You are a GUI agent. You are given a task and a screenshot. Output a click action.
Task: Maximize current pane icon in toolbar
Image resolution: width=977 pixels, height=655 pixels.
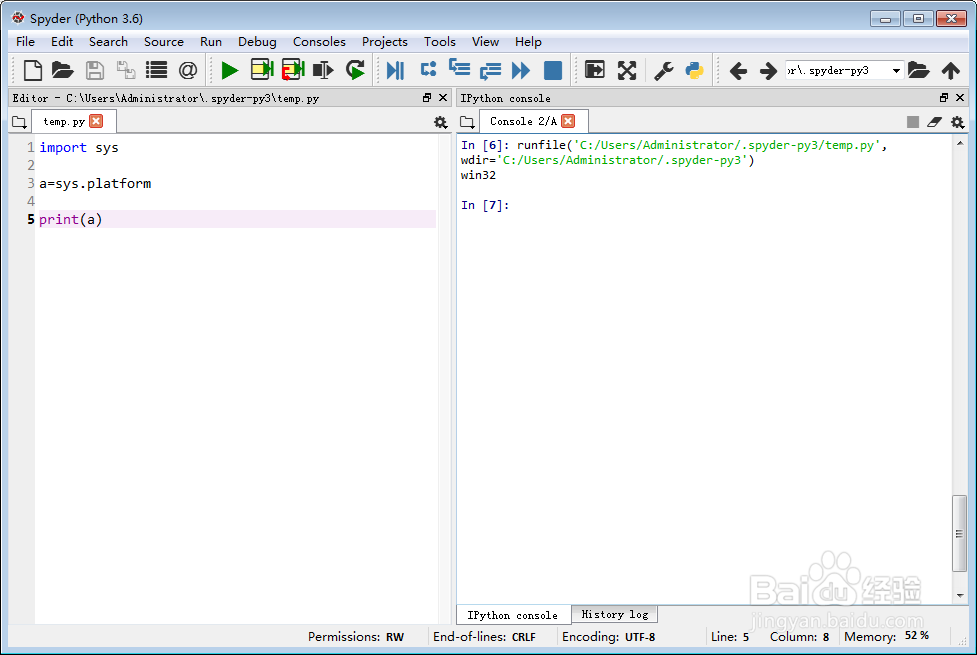click(x=595, y=69)
